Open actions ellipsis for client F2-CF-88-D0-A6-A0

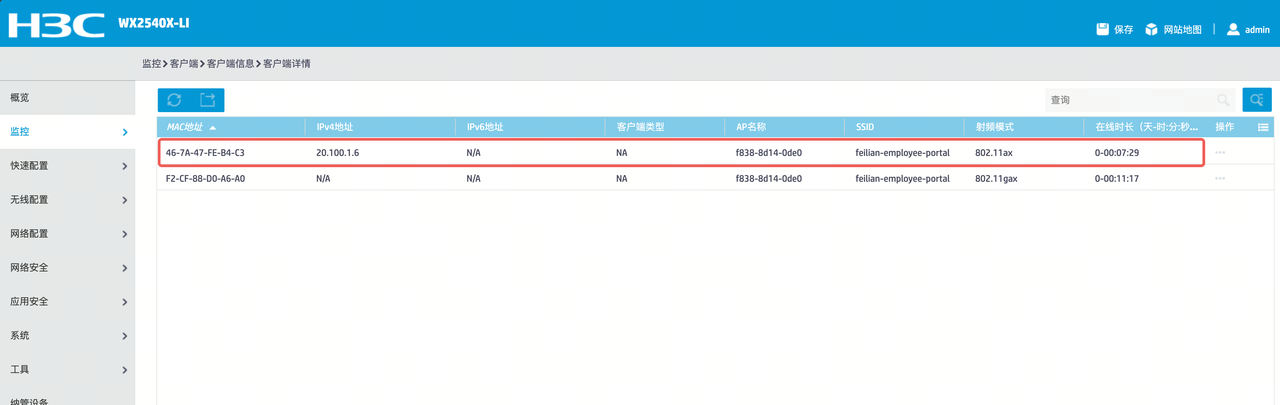1220,179
